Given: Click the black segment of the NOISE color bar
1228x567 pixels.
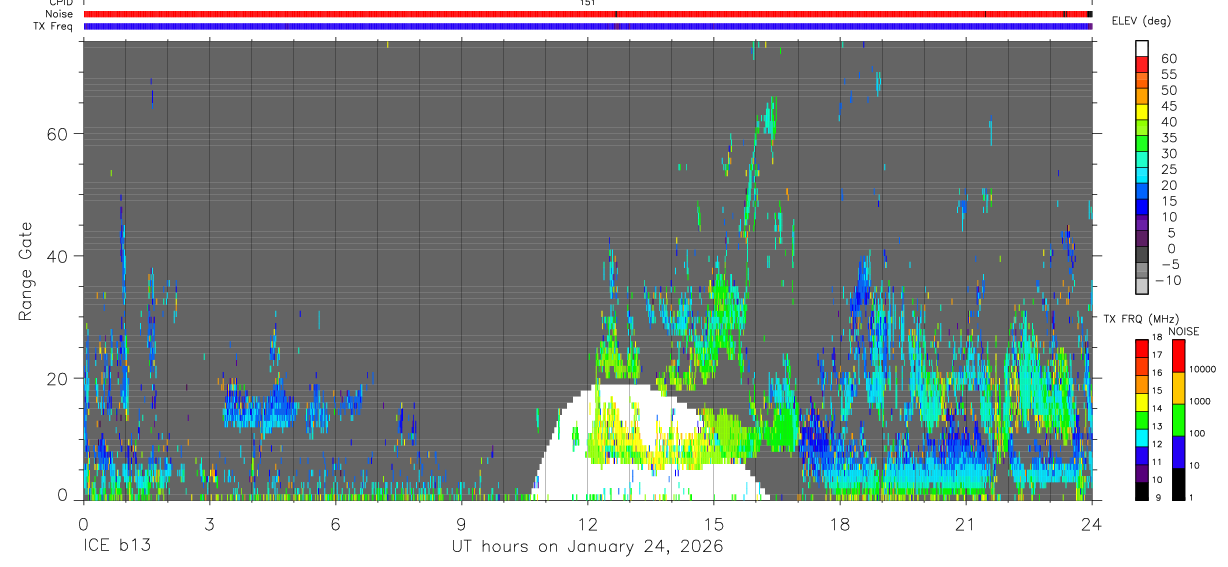Looking at the screenshot, I should tap(1179, 484).
